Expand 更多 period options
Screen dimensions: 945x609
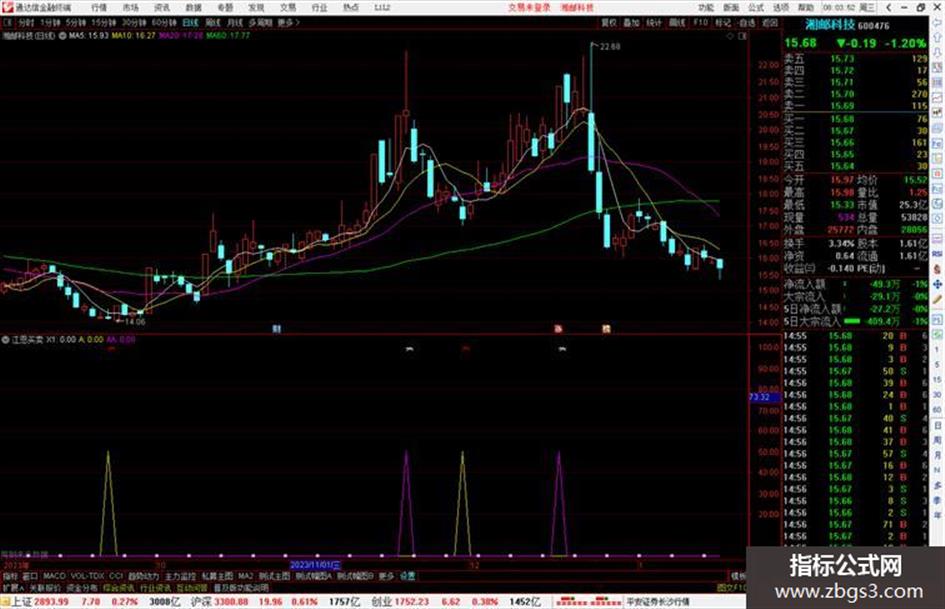(289, 22)
